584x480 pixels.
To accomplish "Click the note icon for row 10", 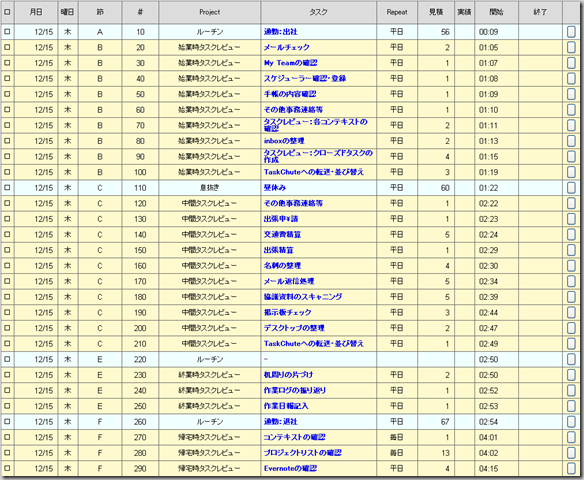I will (x=571, y=32).
